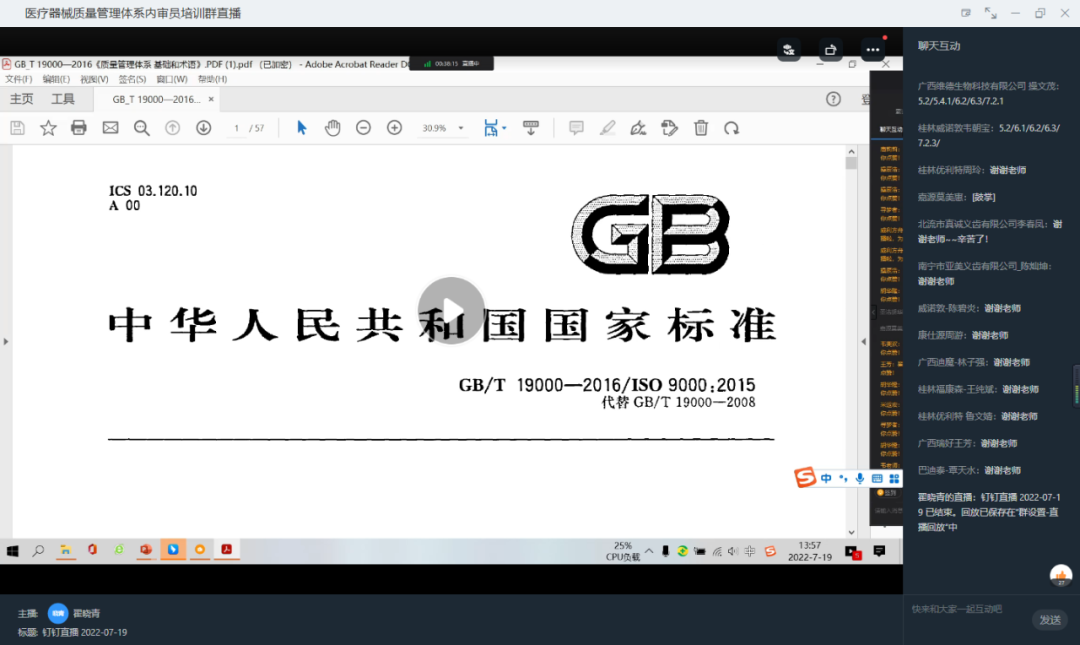
Task: Select the GB_T 19000—2016 document tab
Action: click(x=156, y=99)
